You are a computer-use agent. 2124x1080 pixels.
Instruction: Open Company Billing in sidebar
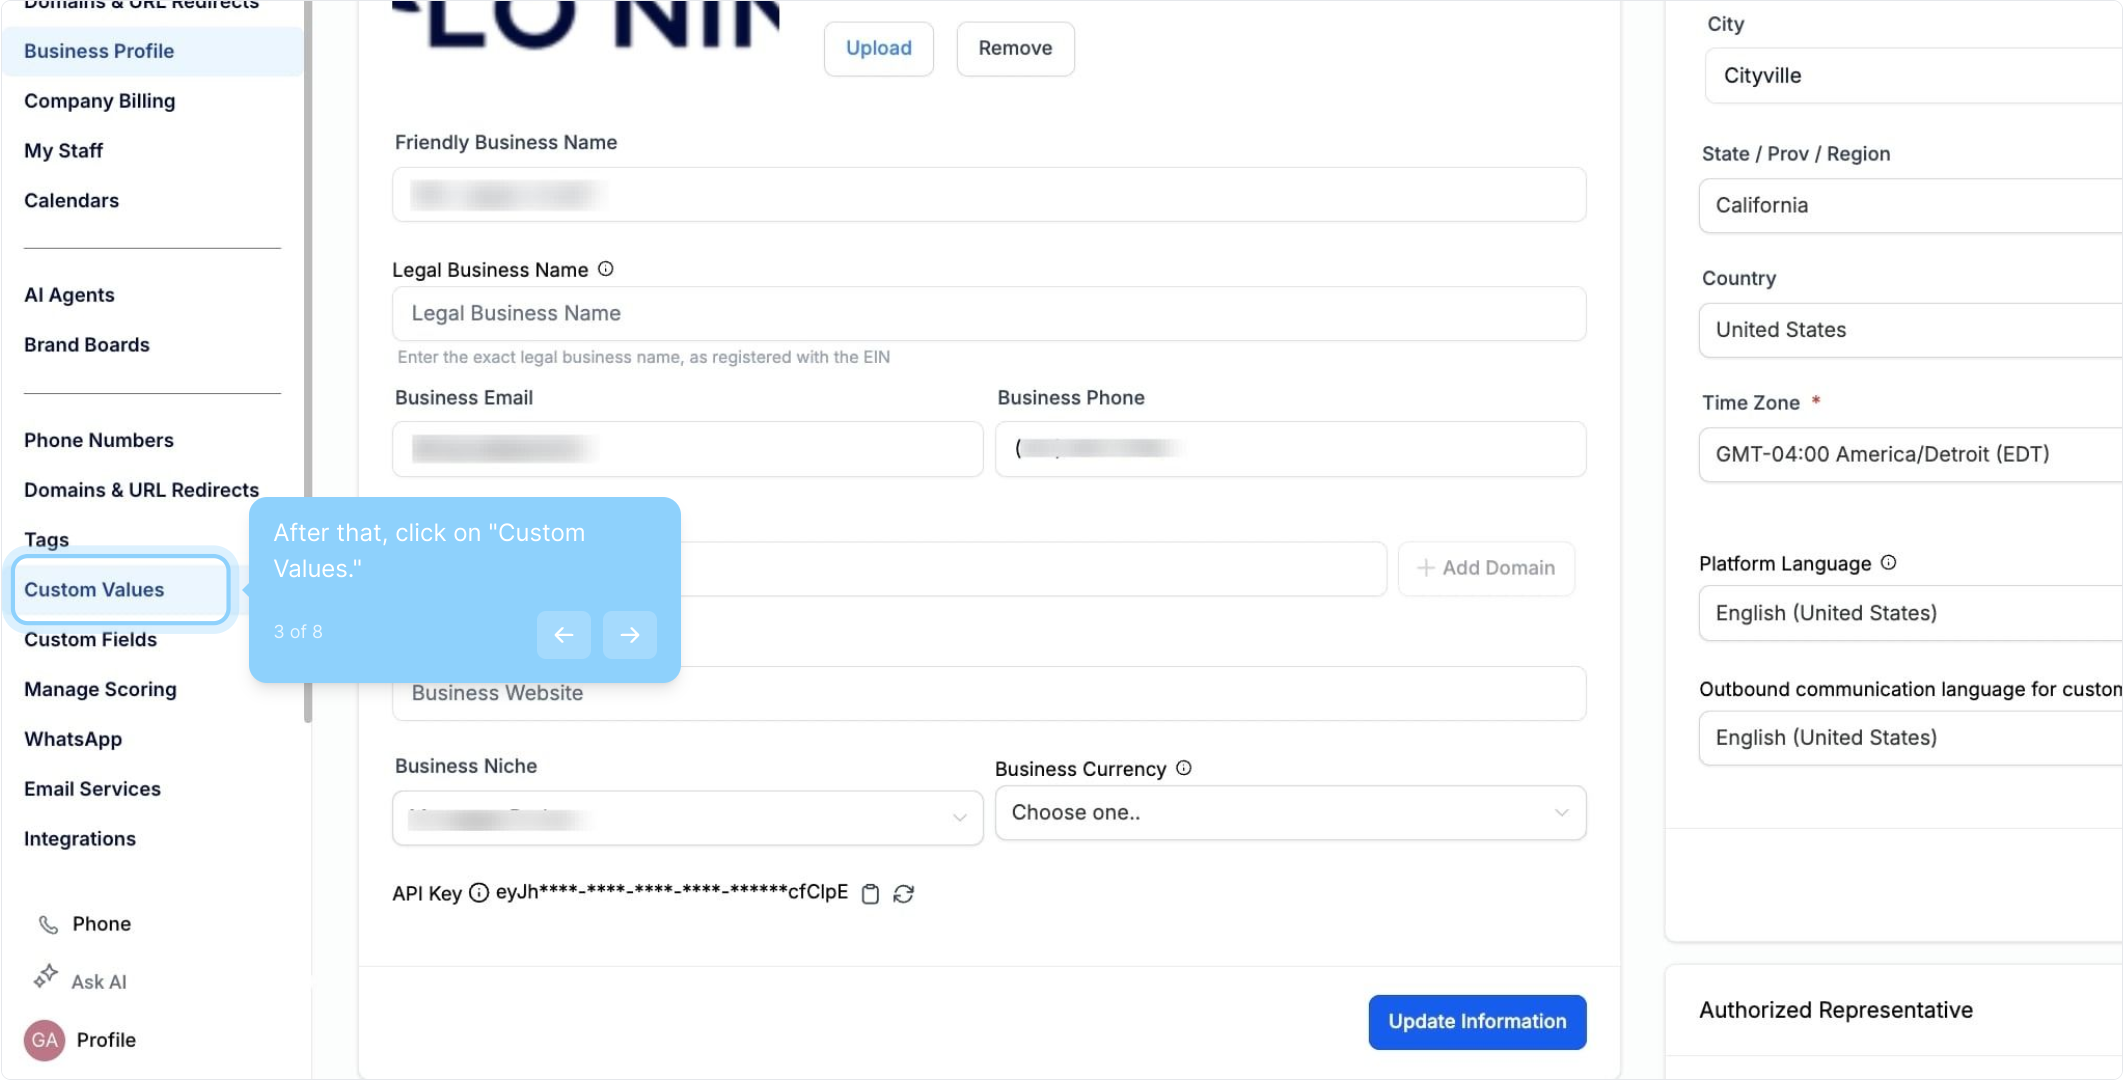pos(100,101)
